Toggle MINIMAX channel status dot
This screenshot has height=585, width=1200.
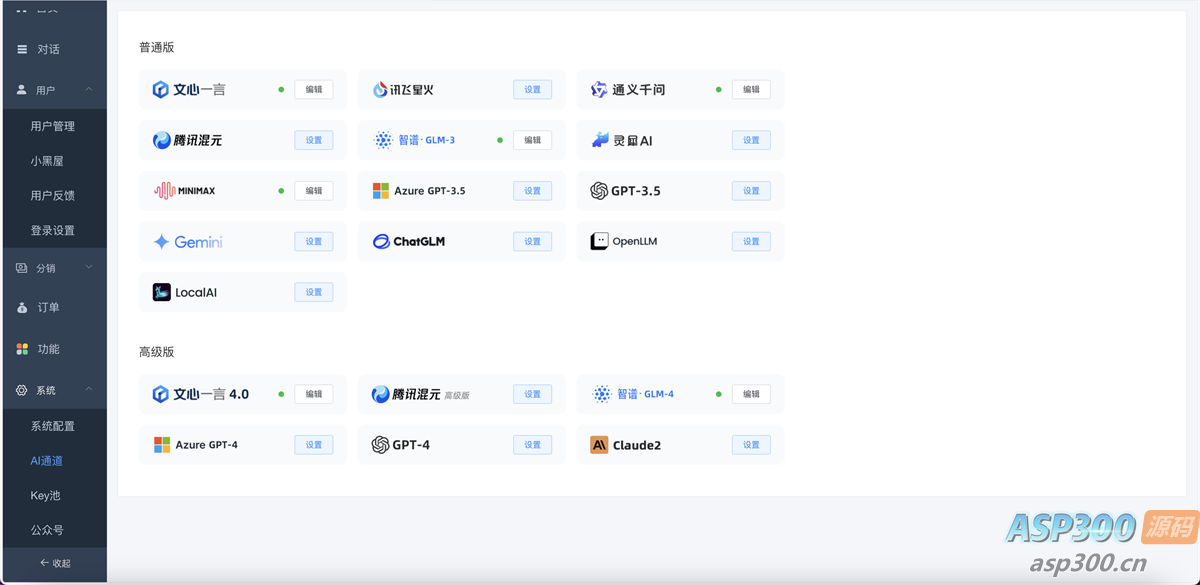point(280,190)
